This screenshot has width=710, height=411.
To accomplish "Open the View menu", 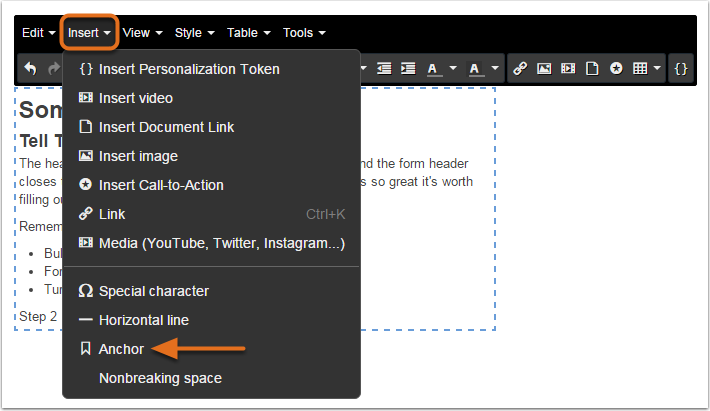I will click(142, 33).
